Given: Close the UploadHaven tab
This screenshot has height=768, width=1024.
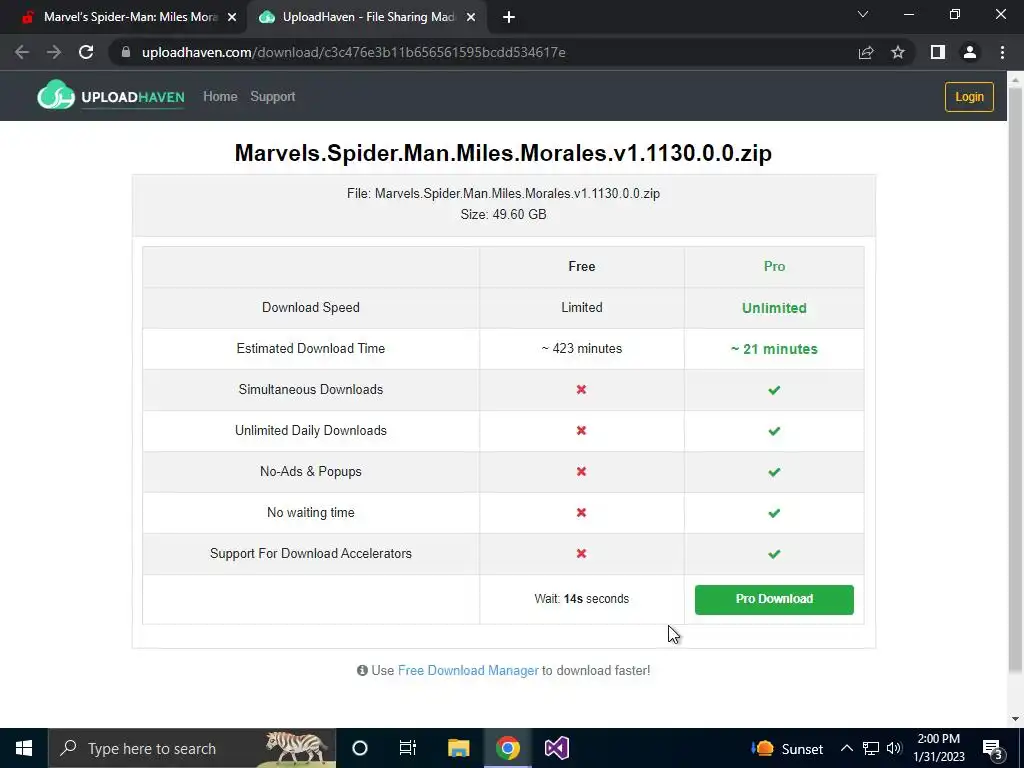Looking at the screenshot, I should pyautogui.click(x=471, y=18).
